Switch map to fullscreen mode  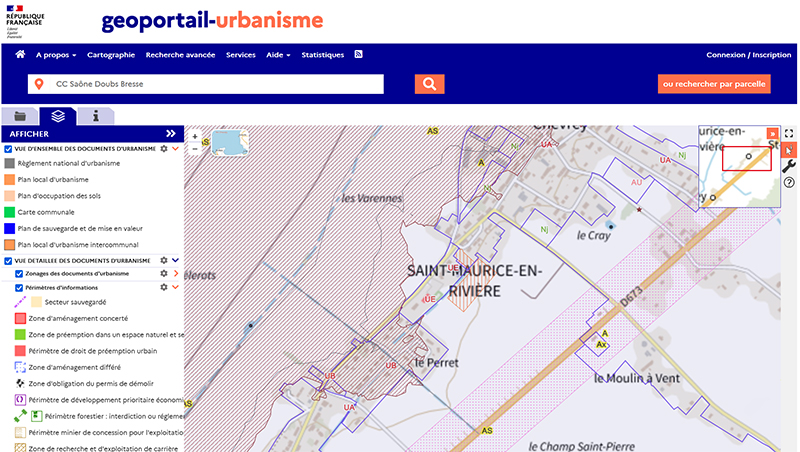coord(789,133)
